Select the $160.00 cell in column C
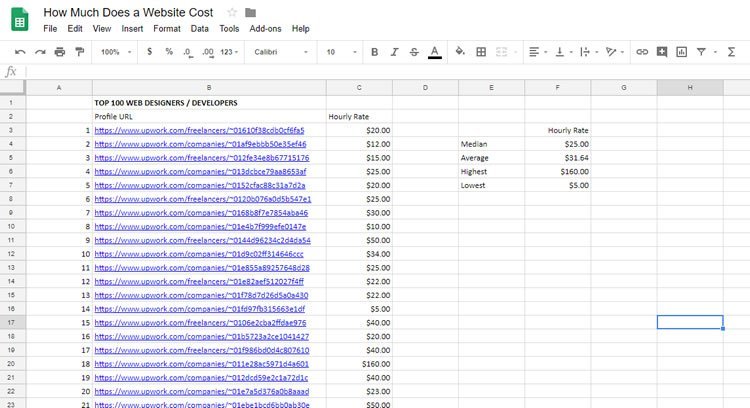Screen dimensions: 750x408 point(359,364)
